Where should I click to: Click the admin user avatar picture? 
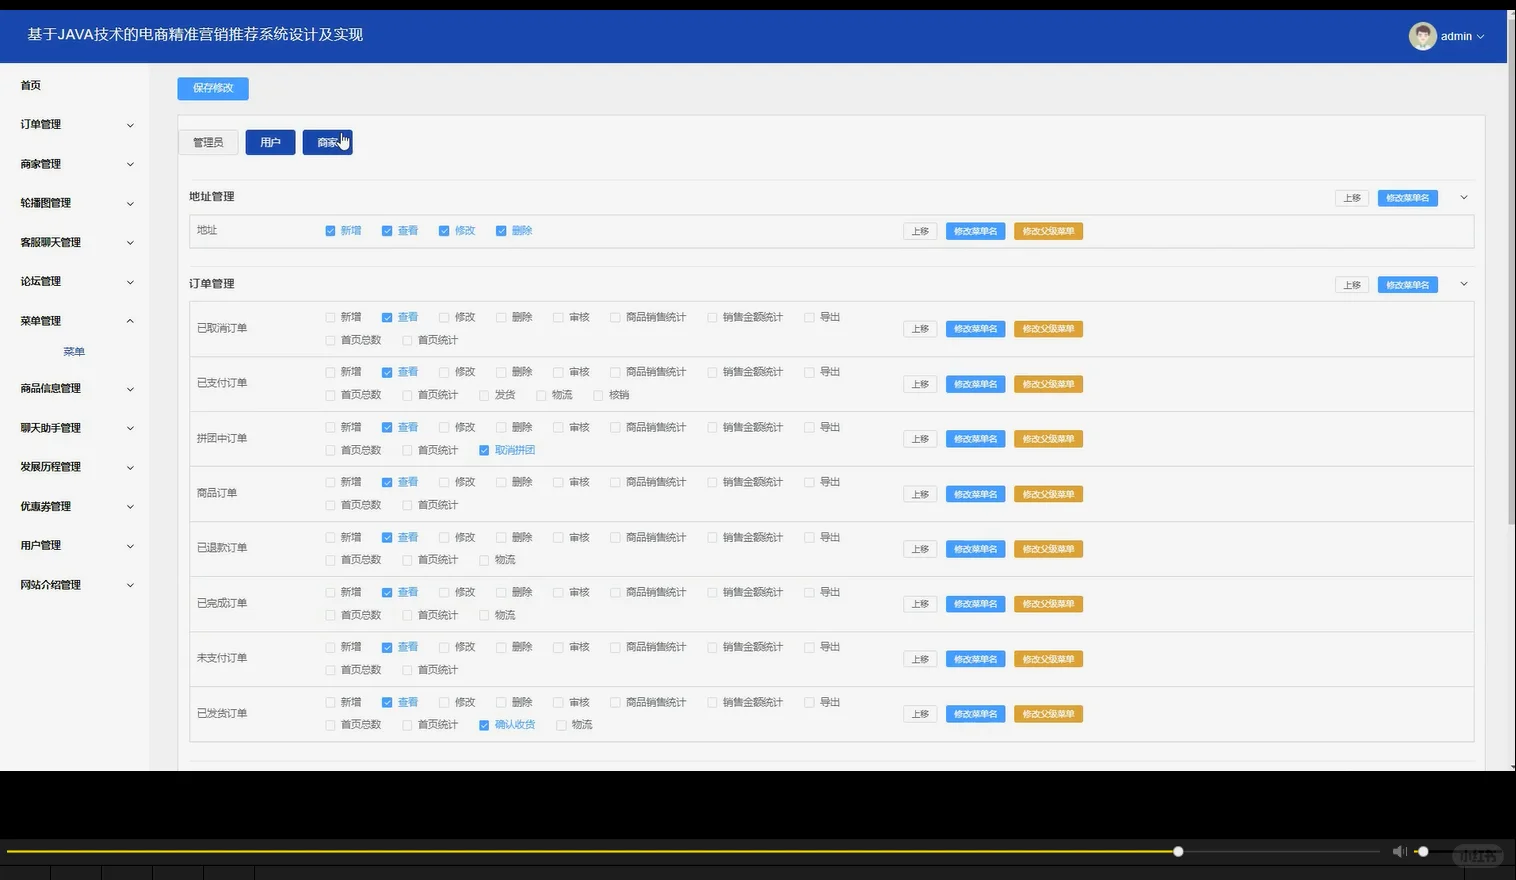point(1422,36)
